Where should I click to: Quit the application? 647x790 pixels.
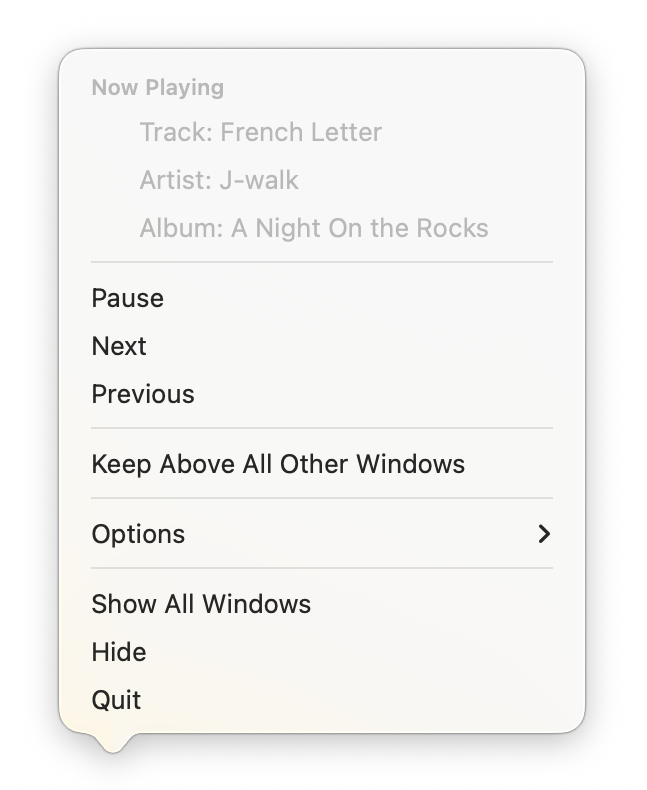116,700
